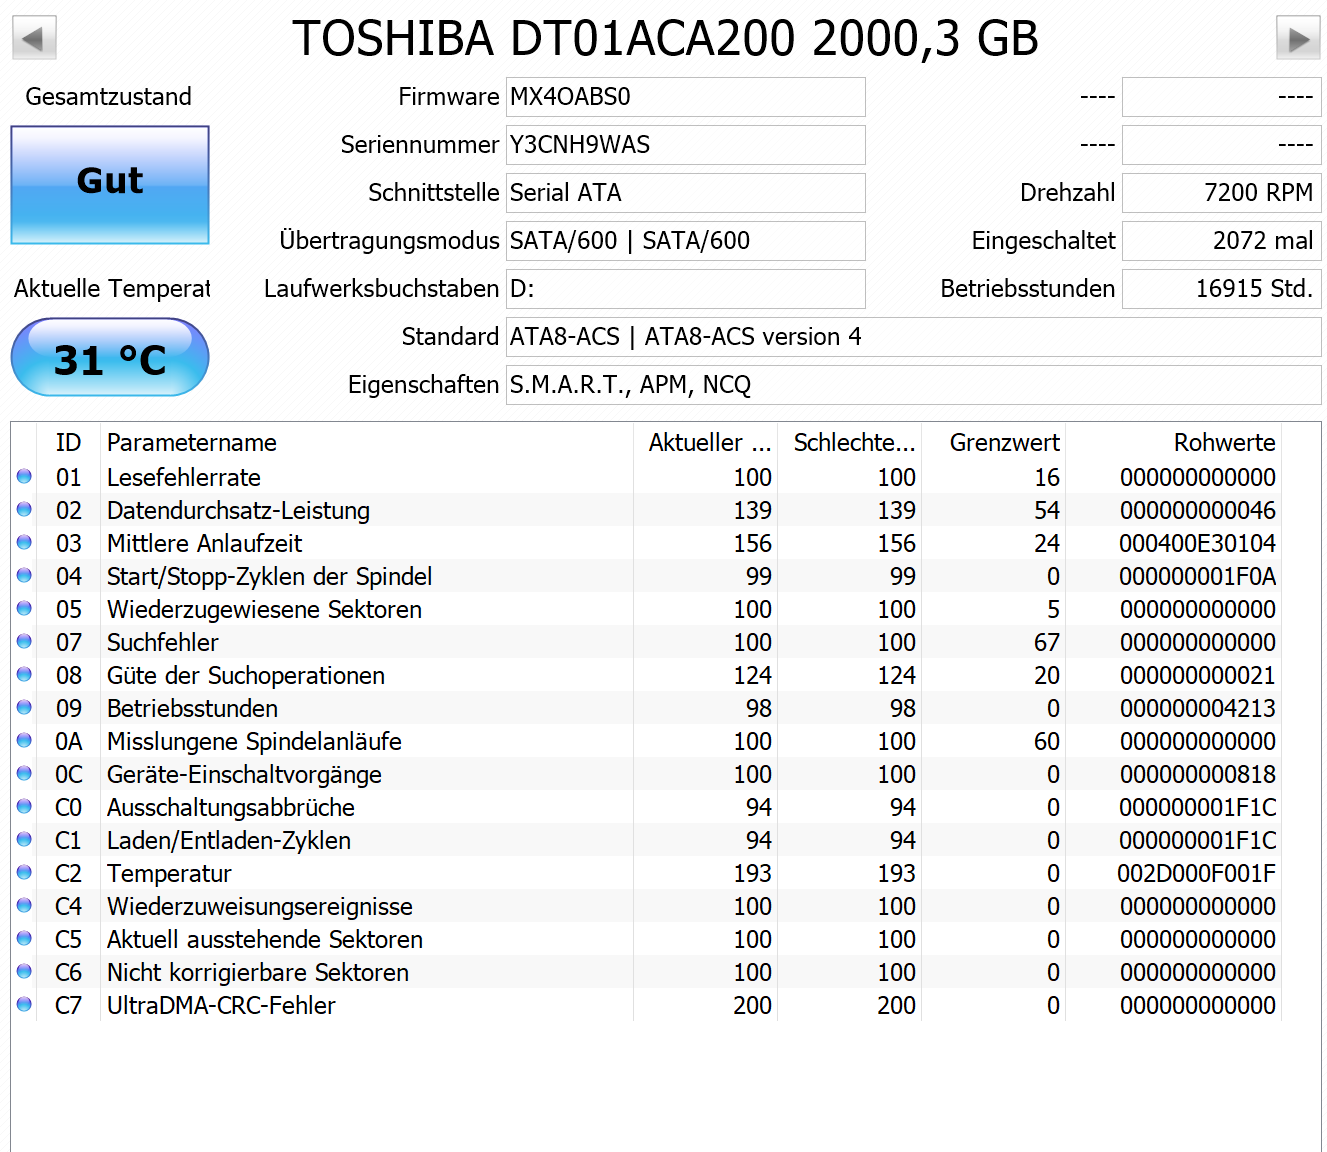This screenshot has height=1152, width=1327.
Task: Click the Eigenschaften field S.M.A.R.T., APM, NCQ
Action: [x=913, y=385]
